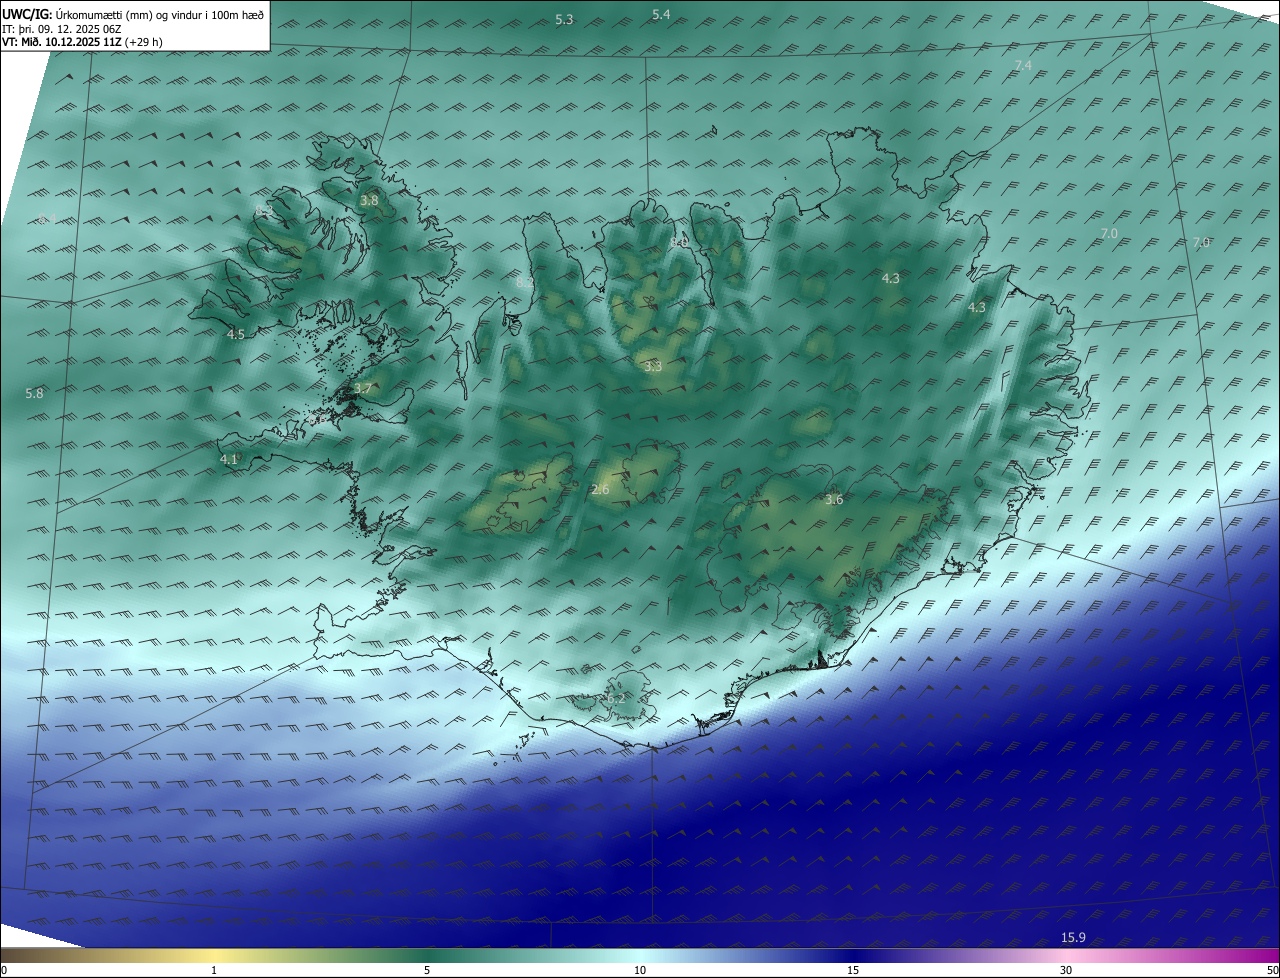Click the color scale tick label 1
The image size is (1280, 978).
[214, 970]
